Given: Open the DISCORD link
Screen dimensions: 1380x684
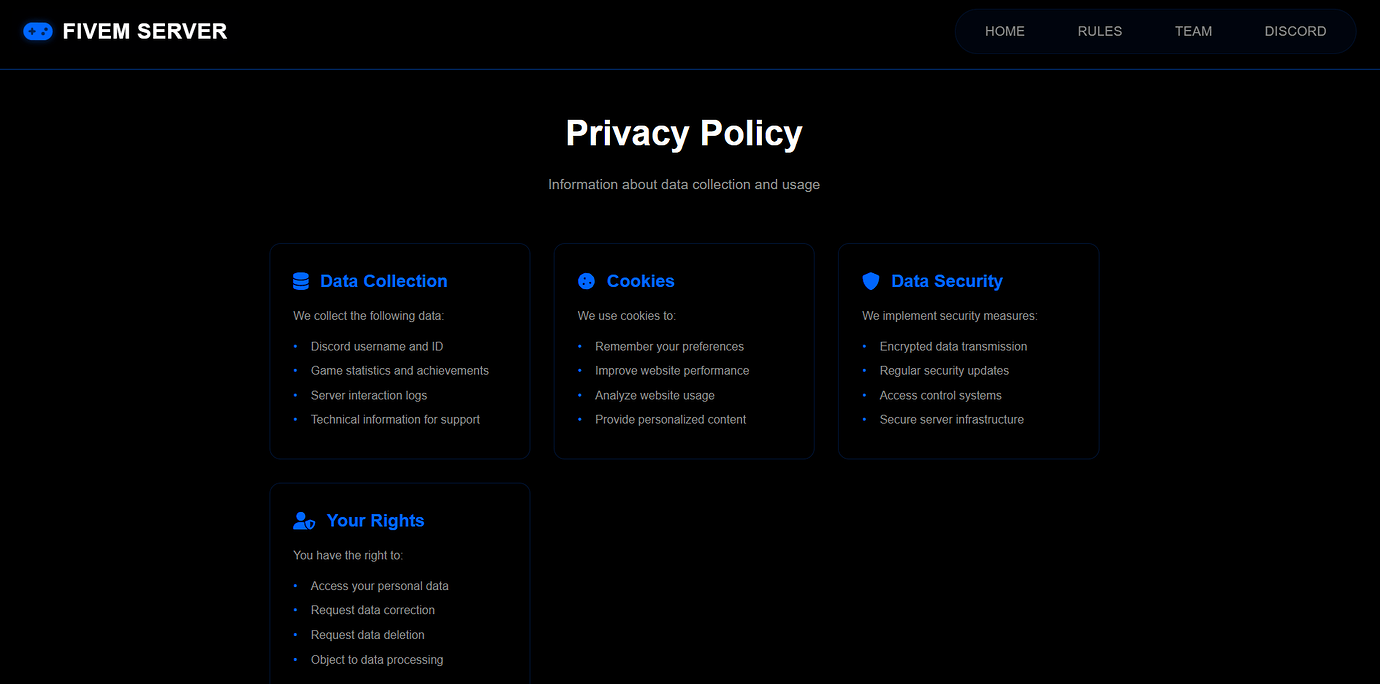Looking at the screenshot, I should [x=1295, y=31].
